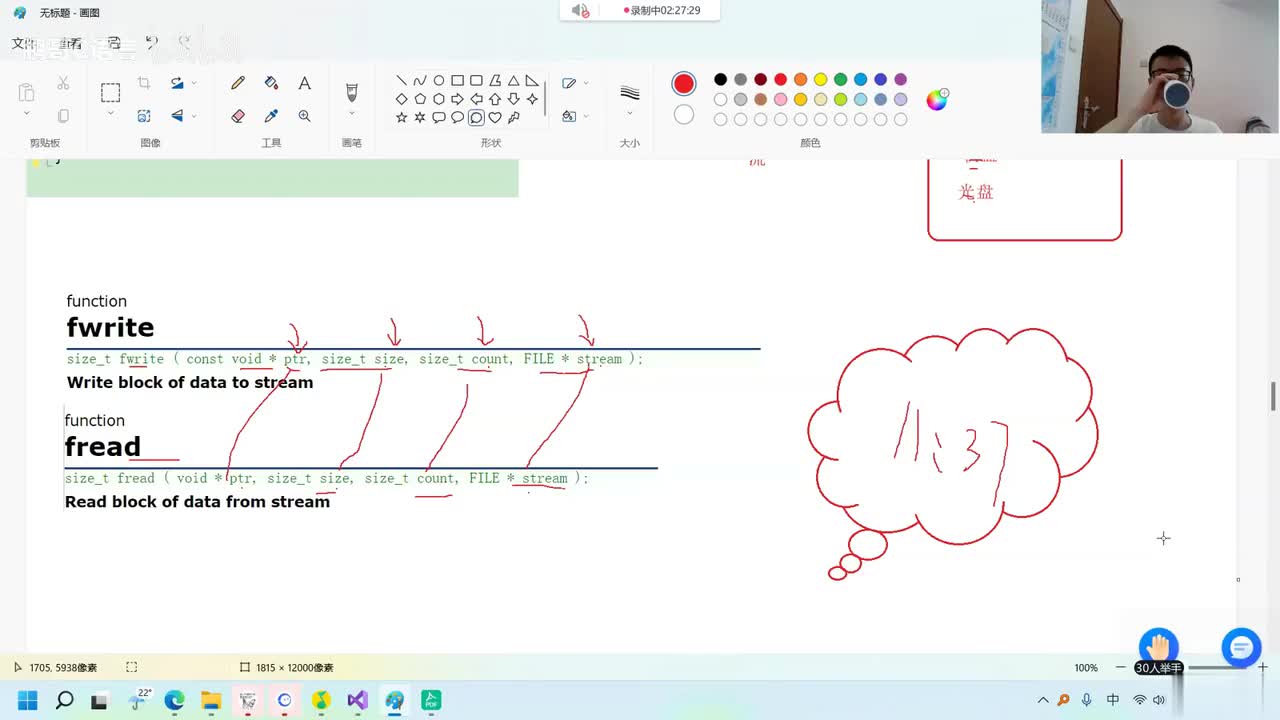Viewport: 1280px width, 720px height.
Task: Pick the green color swatch
Action: pos(840,79)
